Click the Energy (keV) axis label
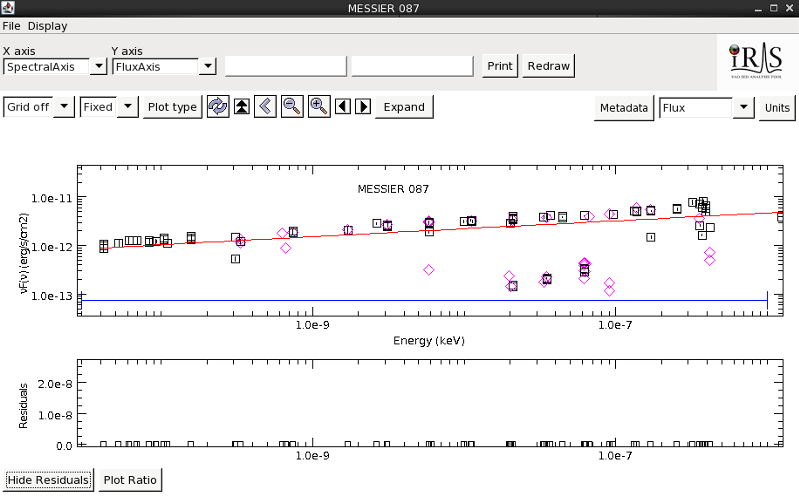Viewport: 799px width, 496px height. pyautogui.click(x=429, y=341)
